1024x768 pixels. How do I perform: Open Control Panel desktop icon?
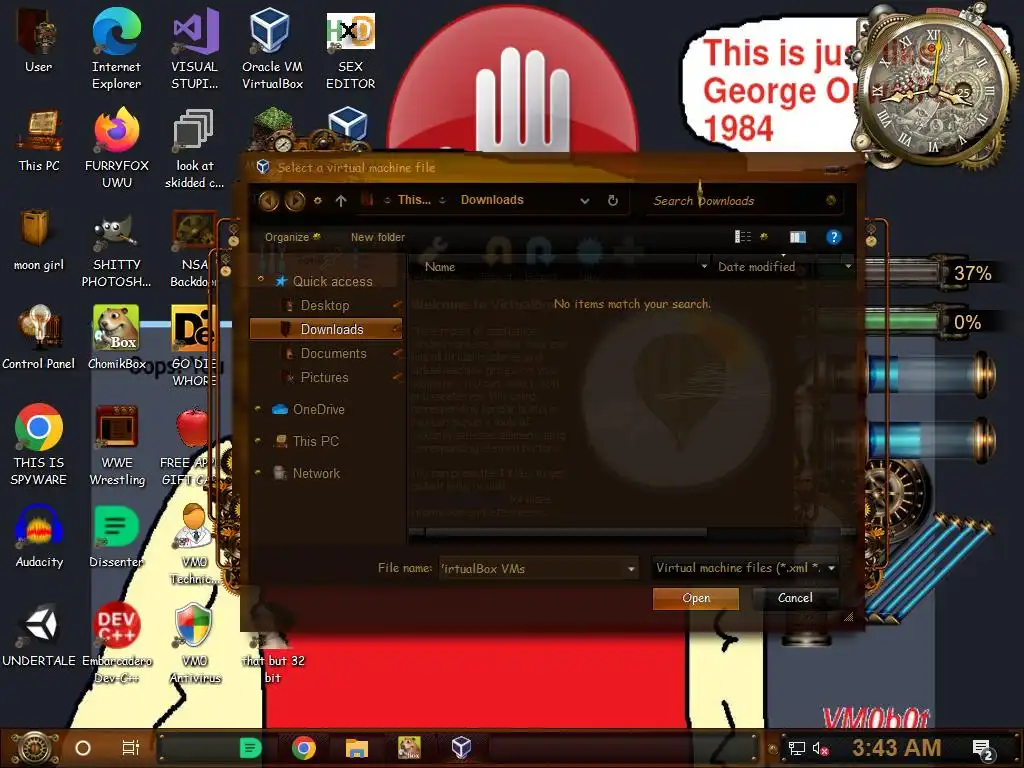(39, 338)
